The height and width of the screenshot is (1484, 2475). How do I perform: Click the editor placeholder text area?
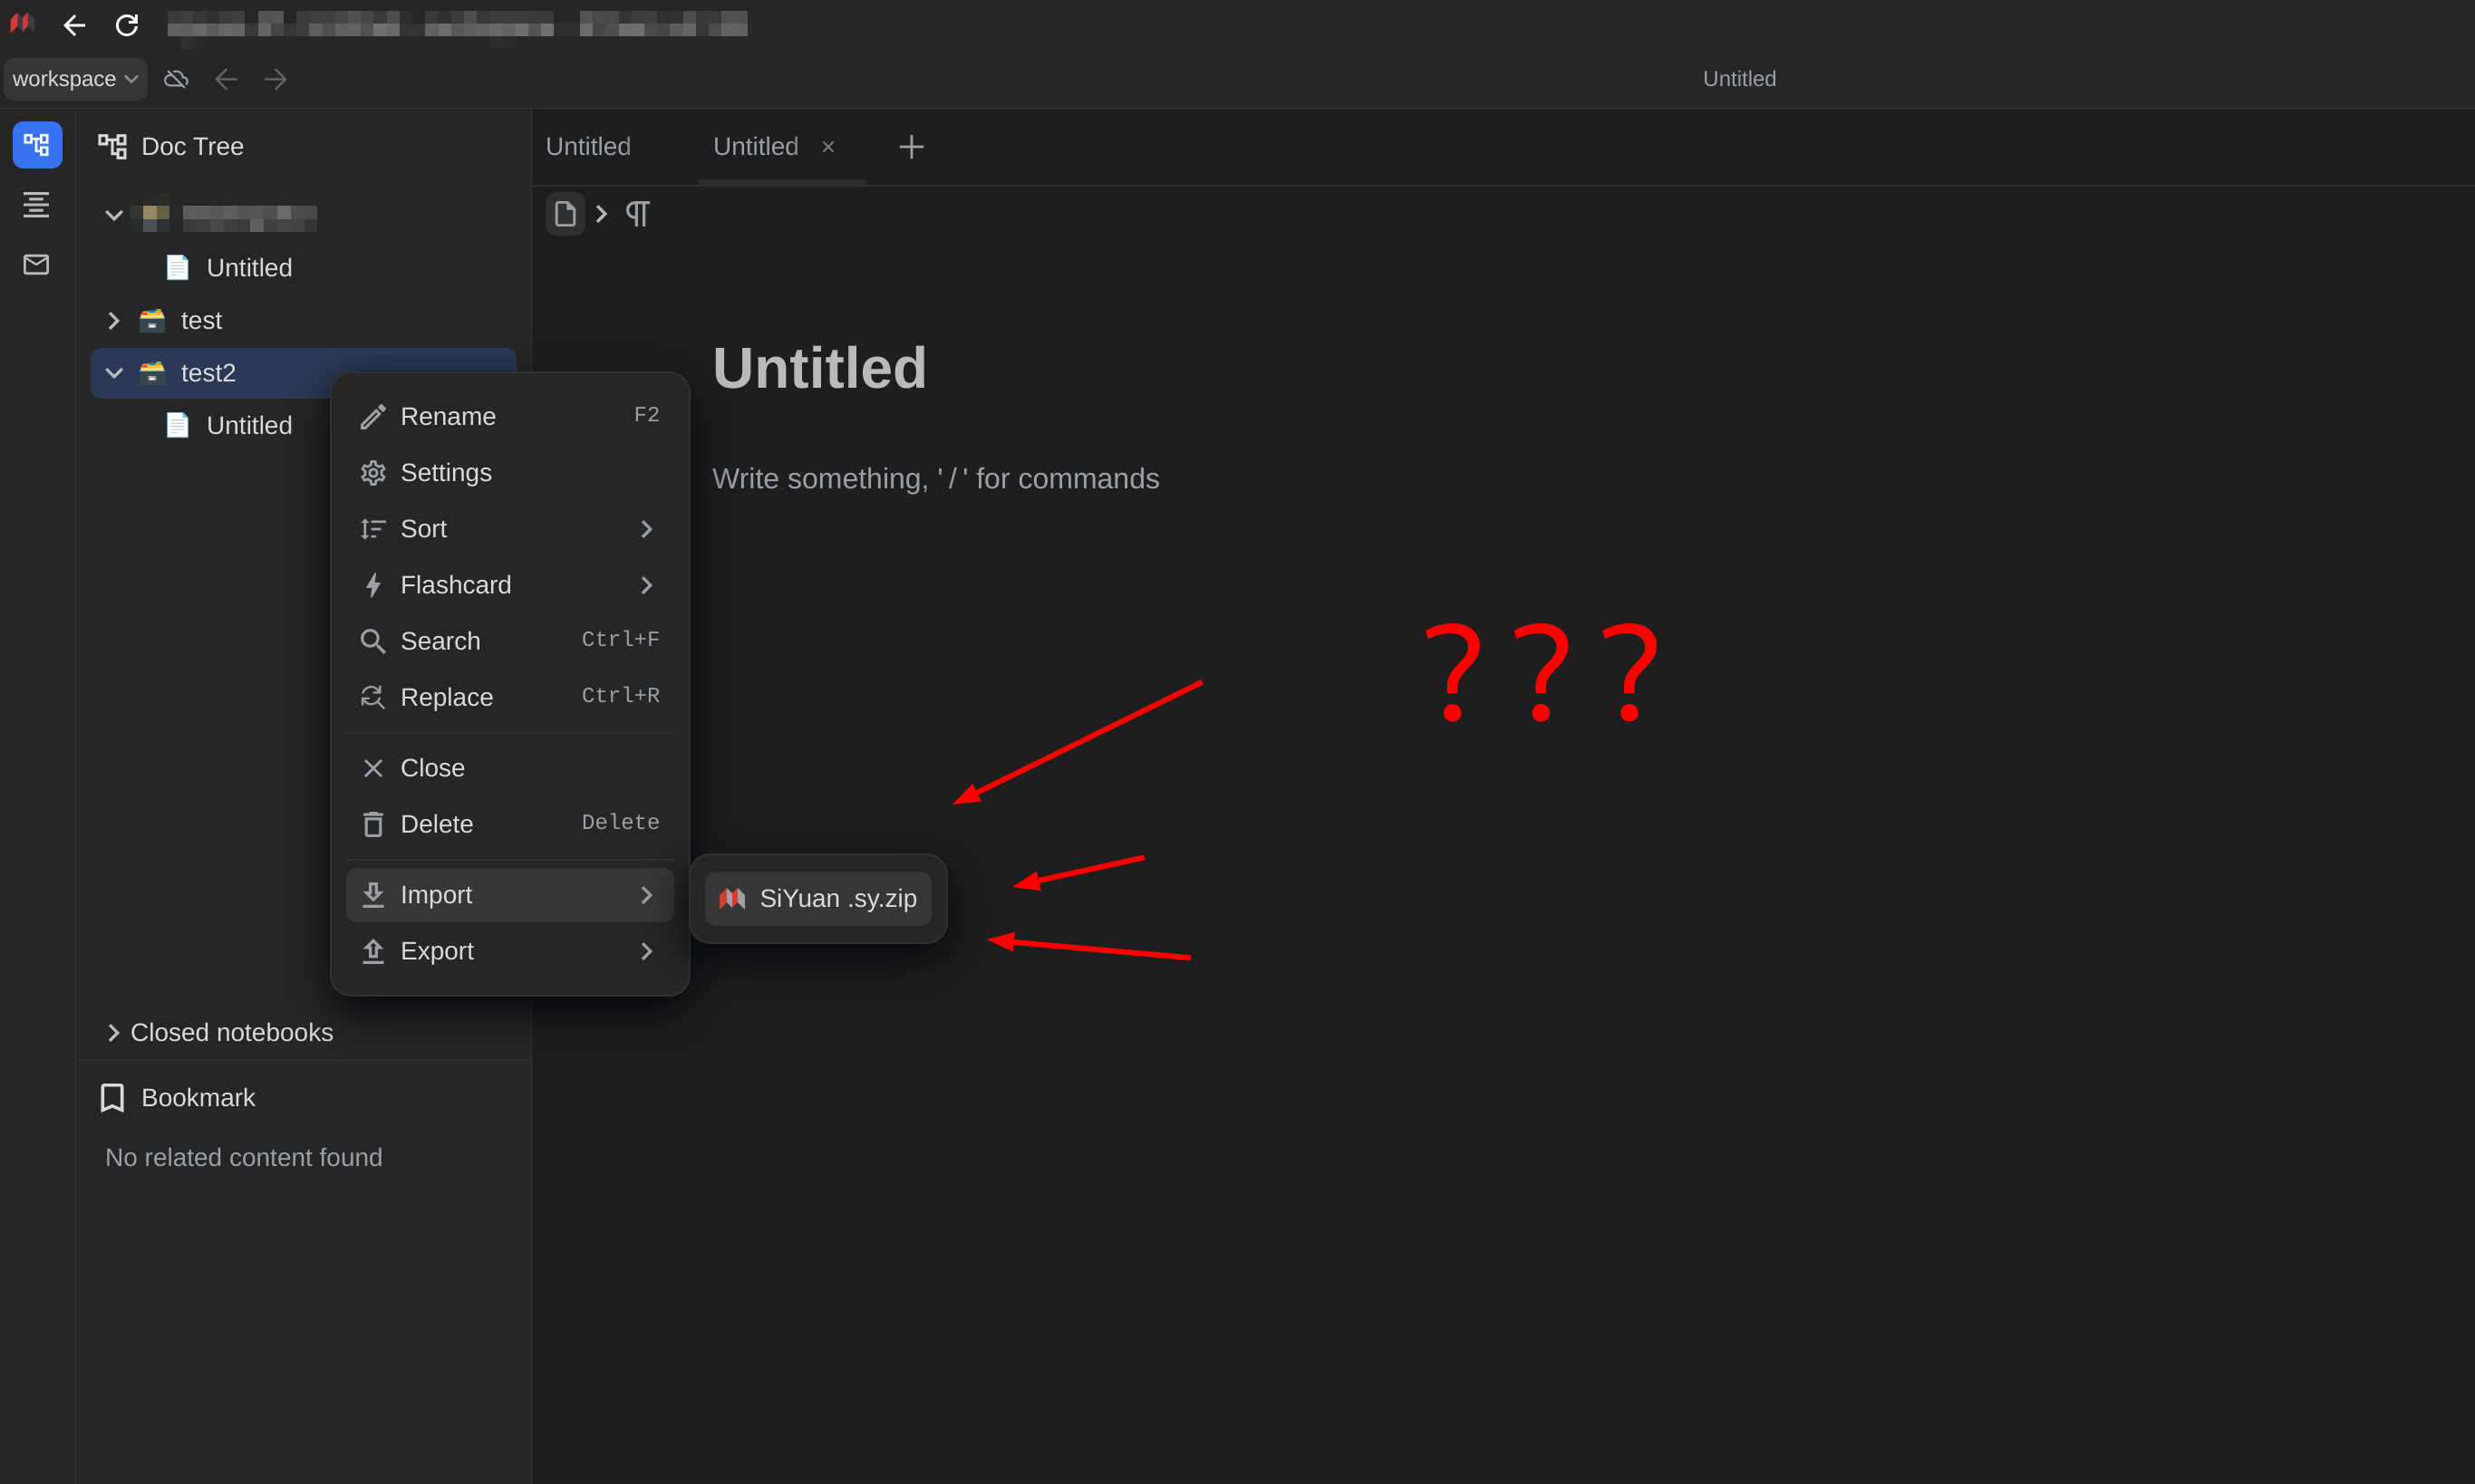935,479
